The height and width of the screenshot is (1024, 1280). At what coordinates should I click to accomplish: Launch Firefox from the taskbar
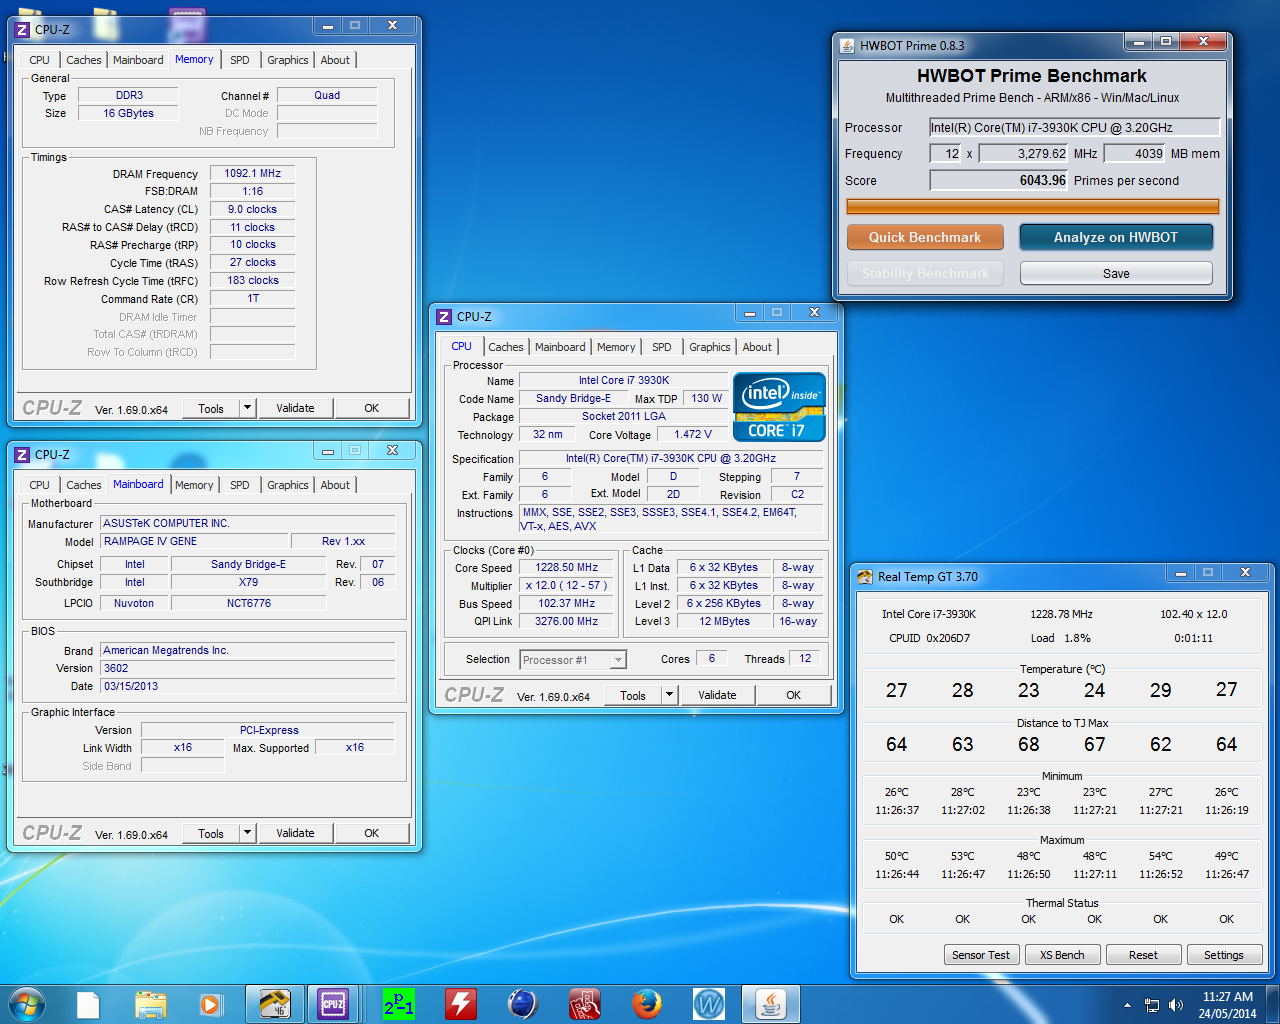tap(646, 1004)
